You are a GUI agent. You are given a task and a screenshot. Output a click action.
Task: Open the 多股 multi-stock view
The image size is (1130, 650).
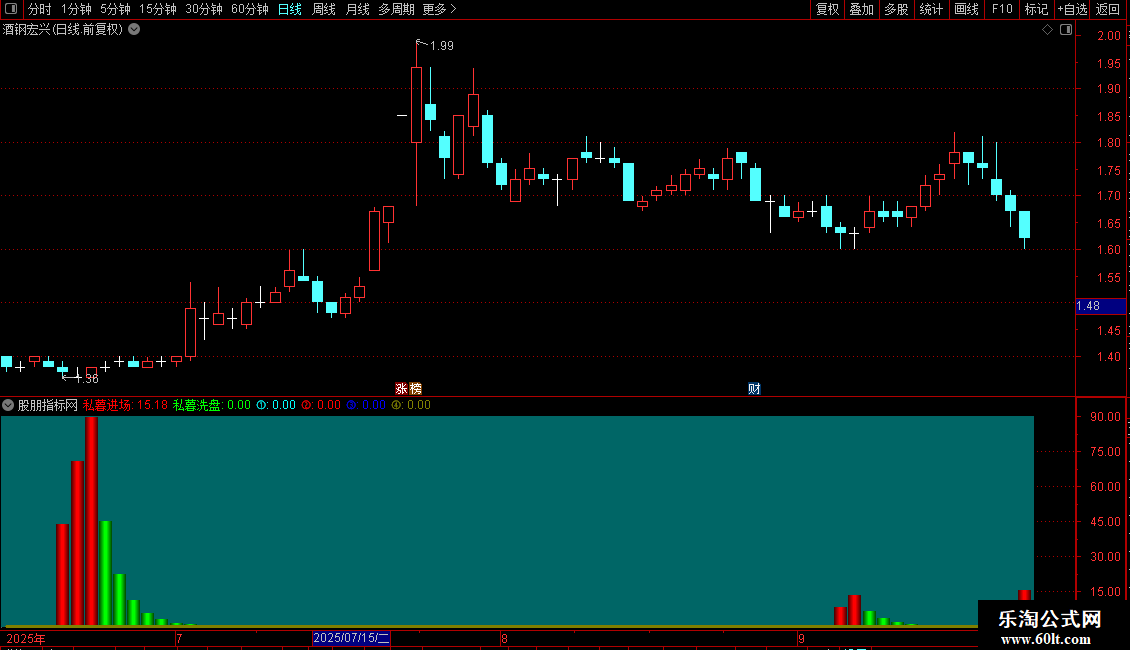(x=896, y=9)
